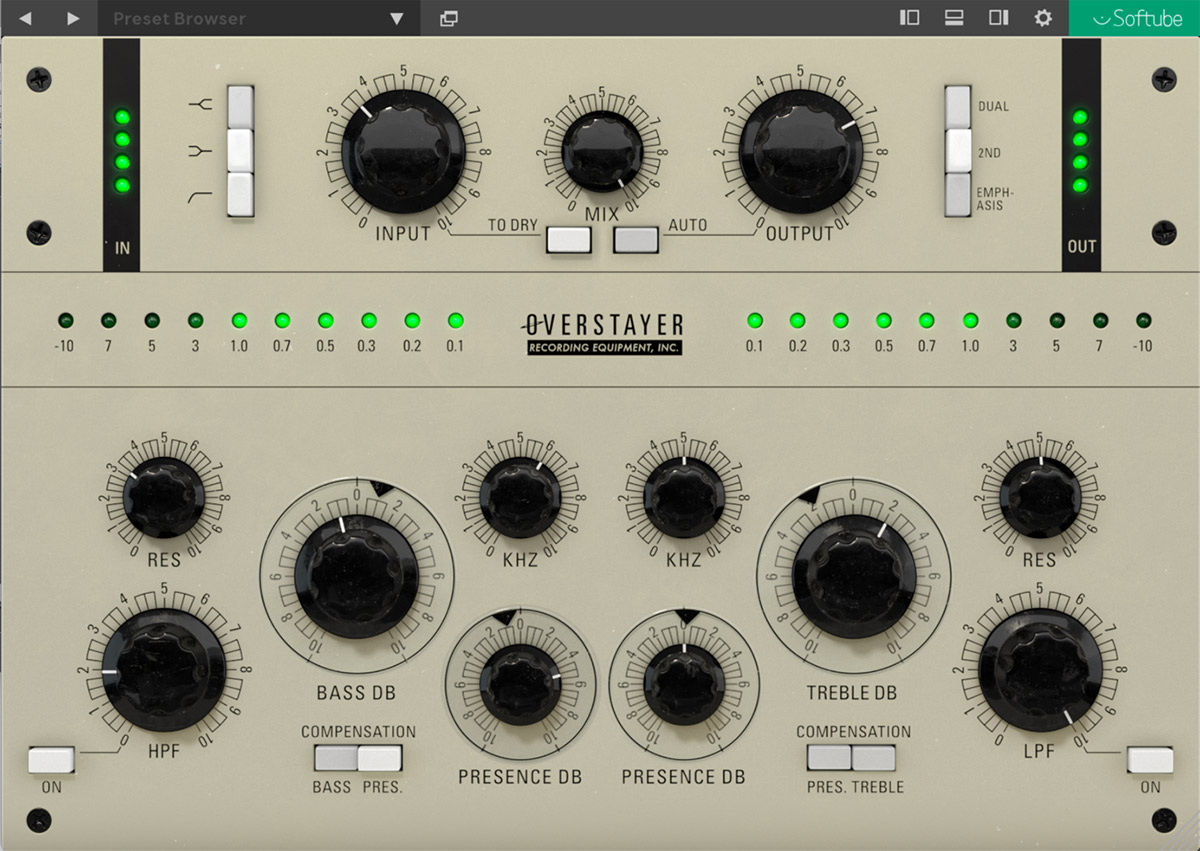This screenshot has width=1200, height=851.
Task: Select the right panel layout icon
Action: pyautogui.click(x=998, y=17)
